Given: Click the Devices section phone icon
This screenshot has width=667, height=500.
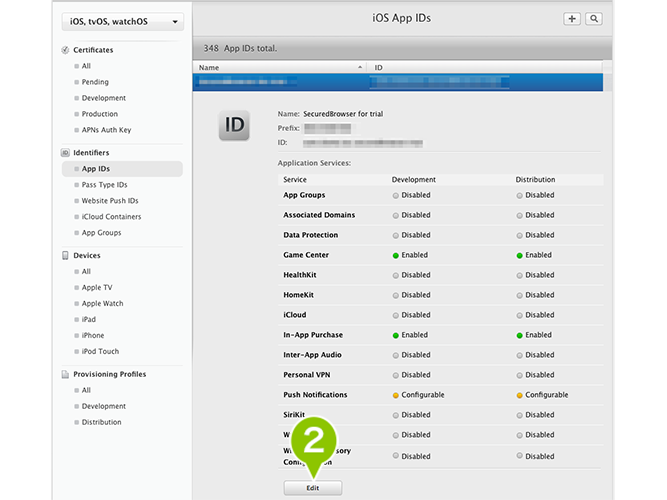Looking at the screenshot, I should tap(65, 255).
